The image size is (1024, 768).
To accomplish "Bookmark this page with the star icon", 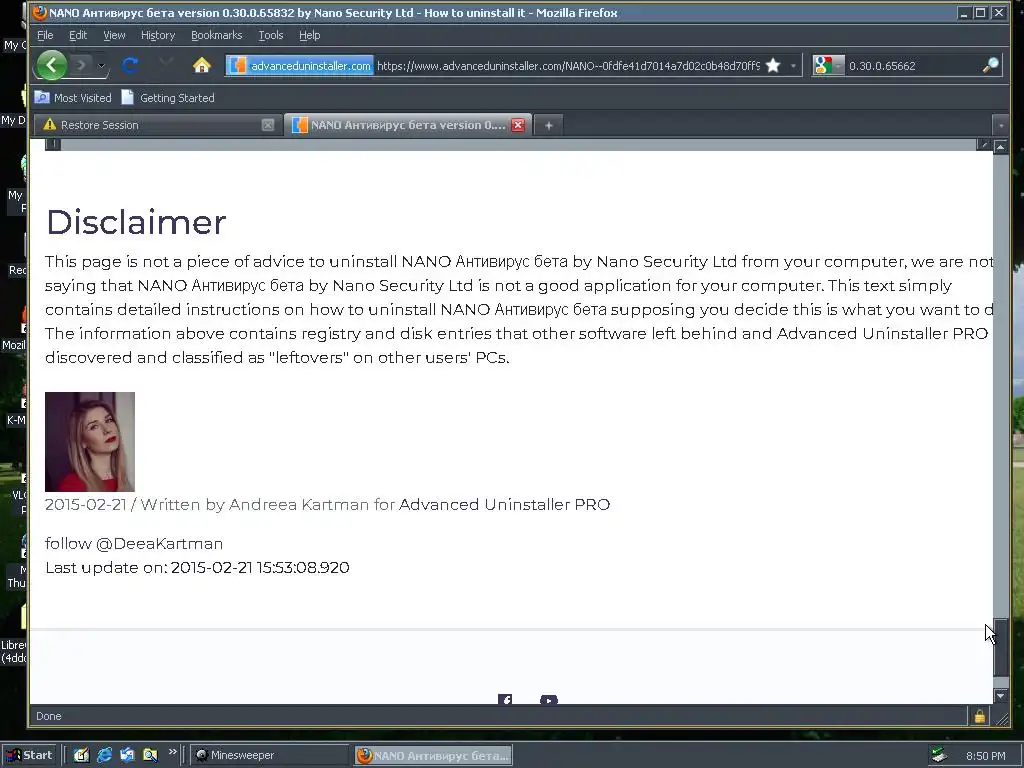I will (773, 65).
